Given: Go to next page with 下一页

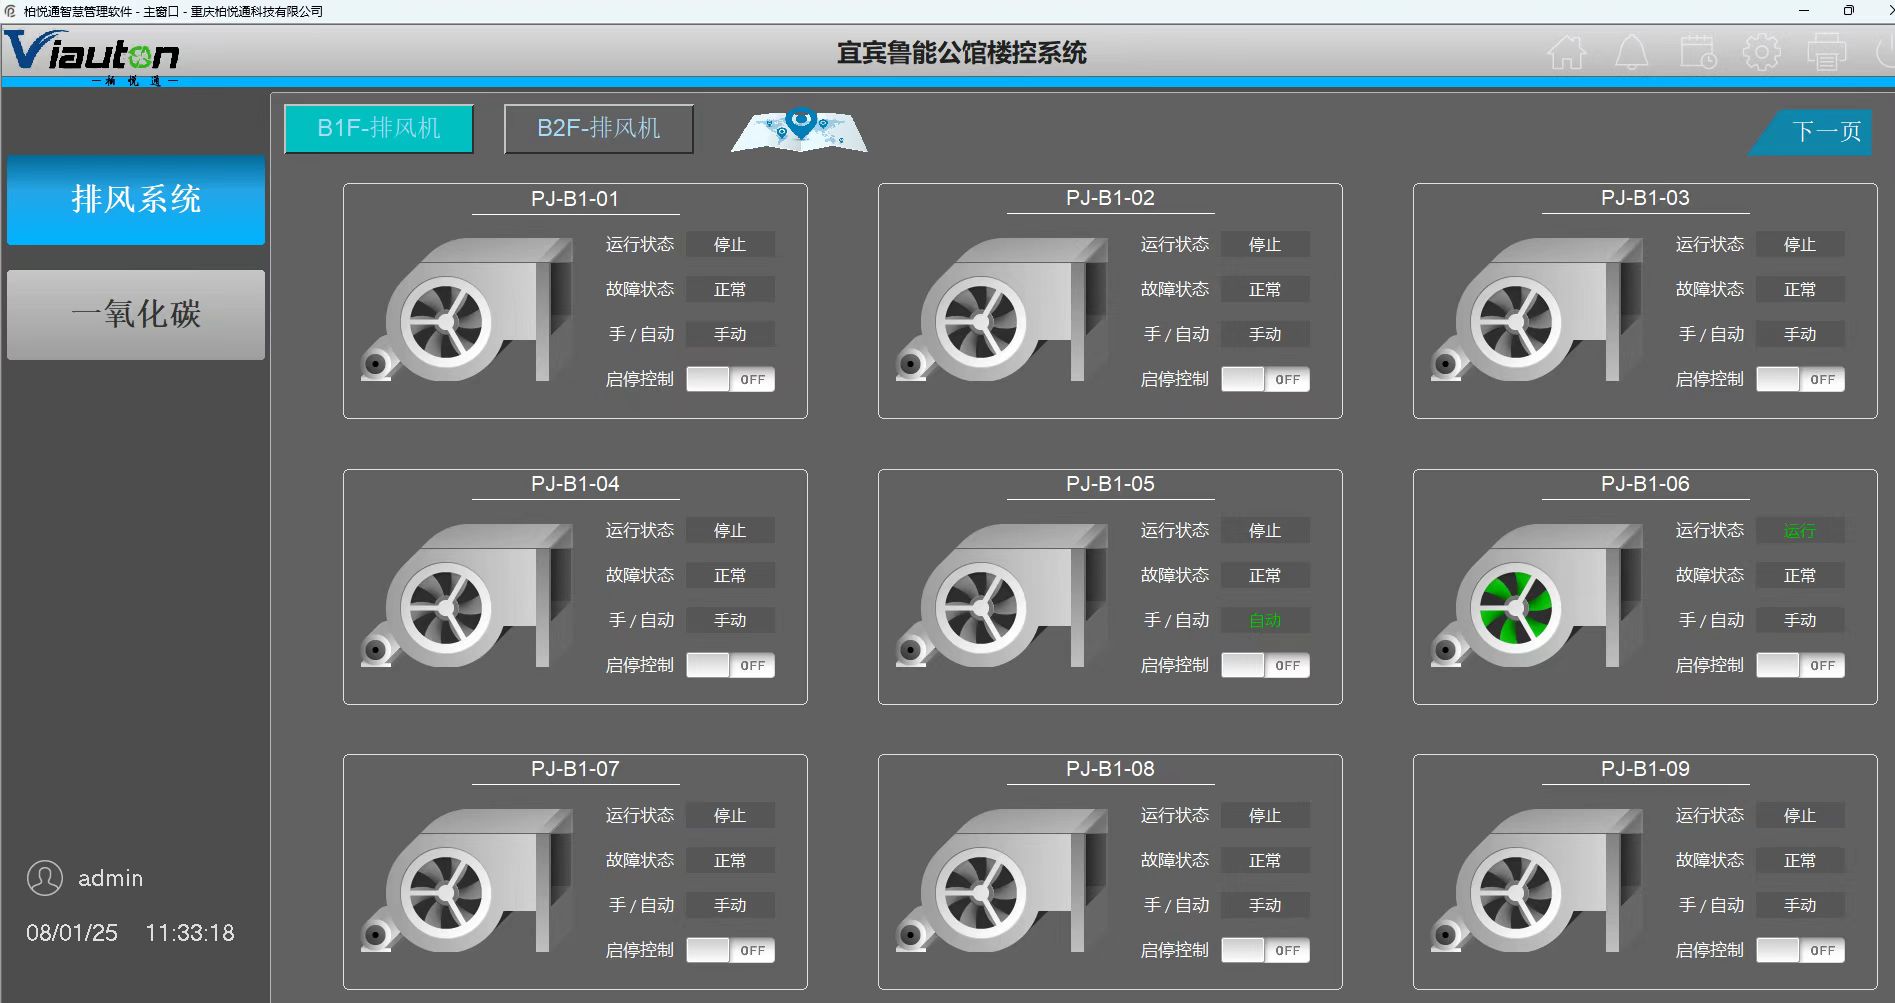Looking at the screenshot, I should (1824, 132).
